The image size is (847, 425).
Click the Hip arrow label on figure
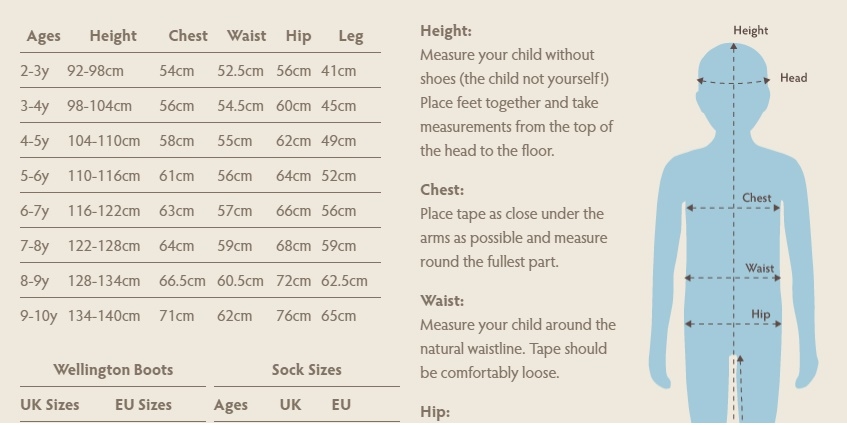click(x=761, y=315)
